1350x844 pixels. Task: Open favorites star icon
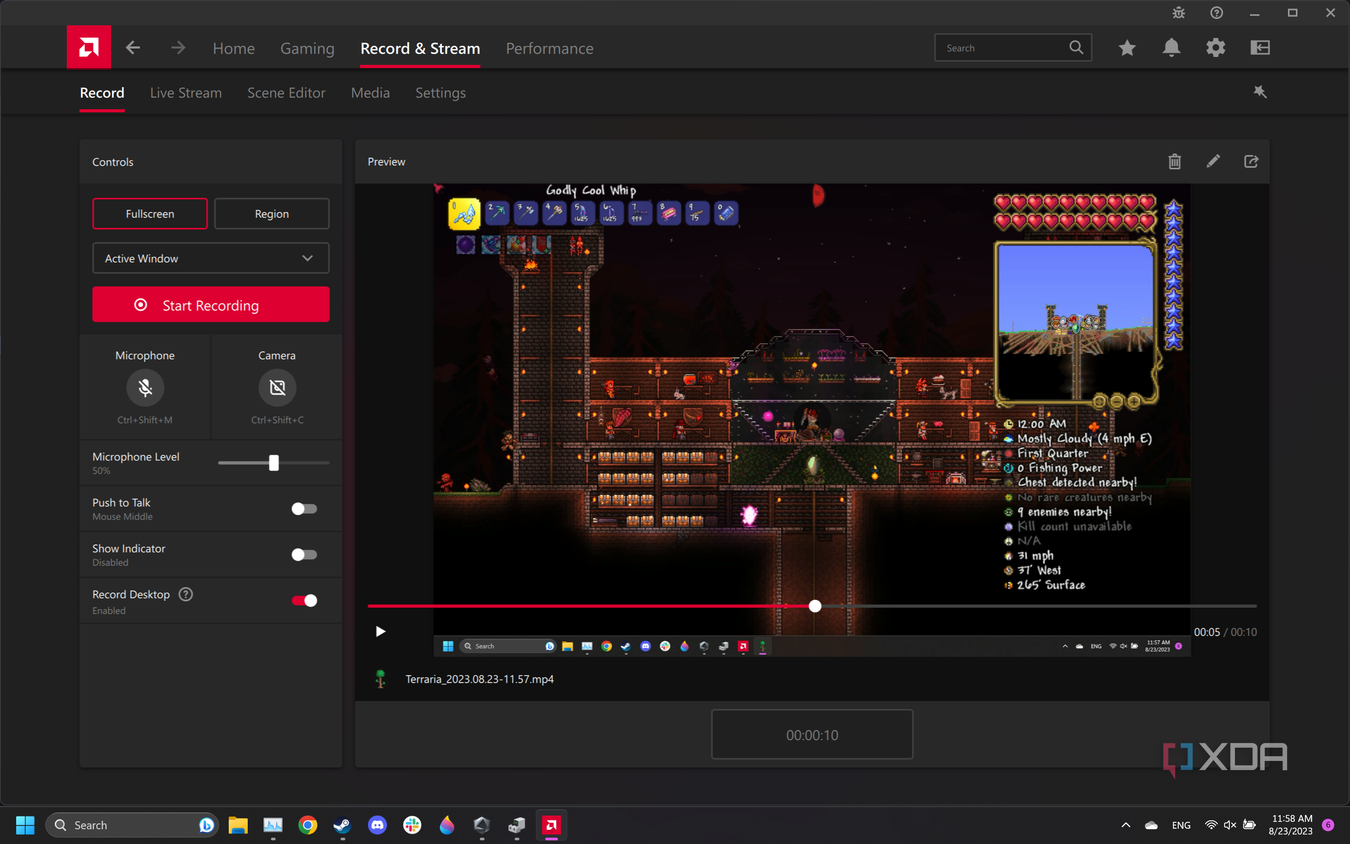(x=1127, y=48)
